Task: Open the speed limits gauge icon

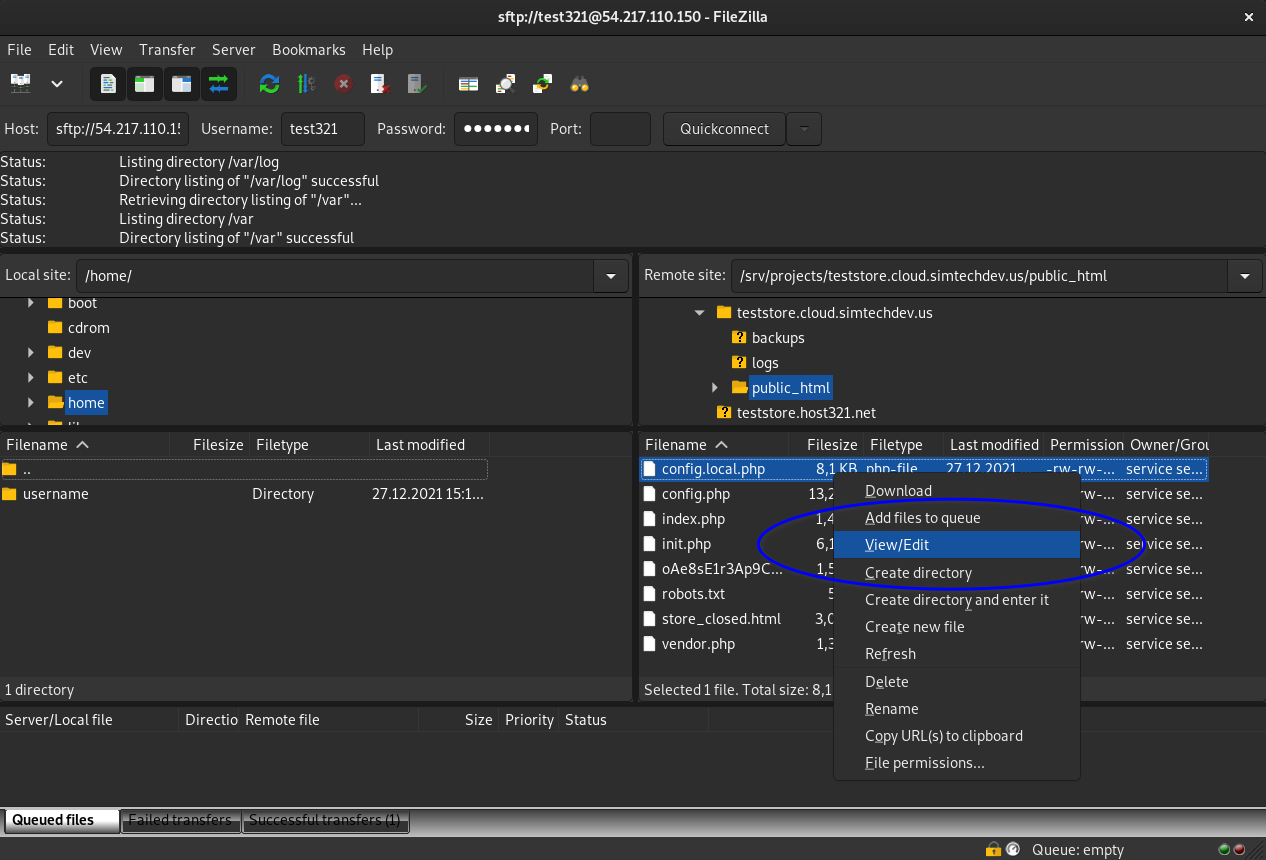Action: click(1012, 850)
